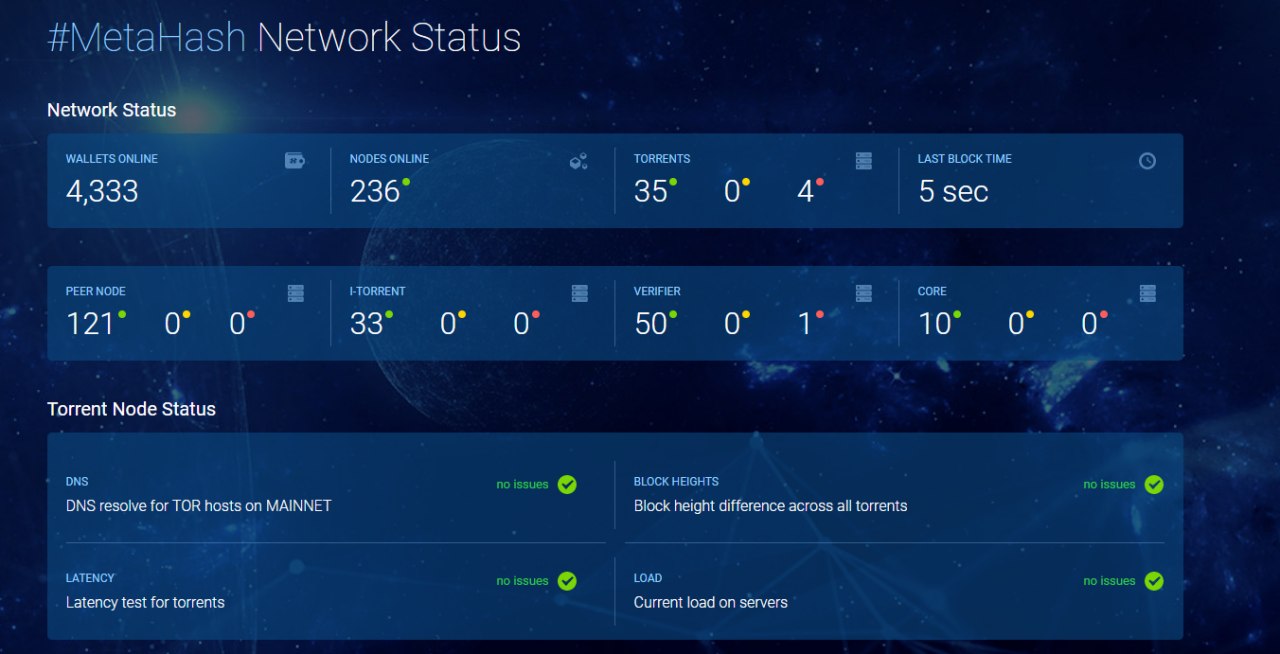
Task: Click the green checkmark in the Load row
Action: click(1154, 581)
